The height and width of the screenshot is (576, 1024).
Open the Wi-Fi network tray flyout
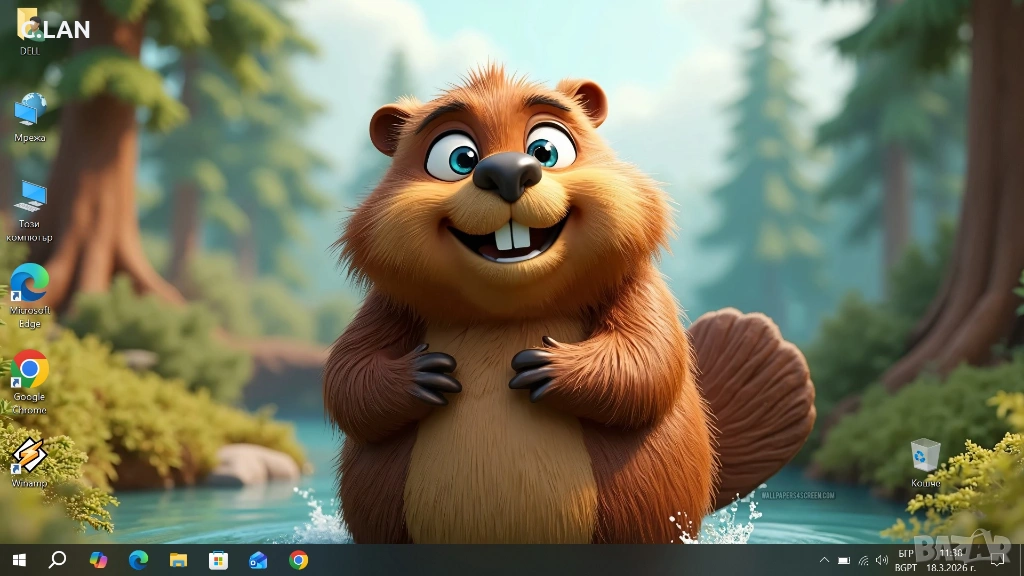pos(863,560)
